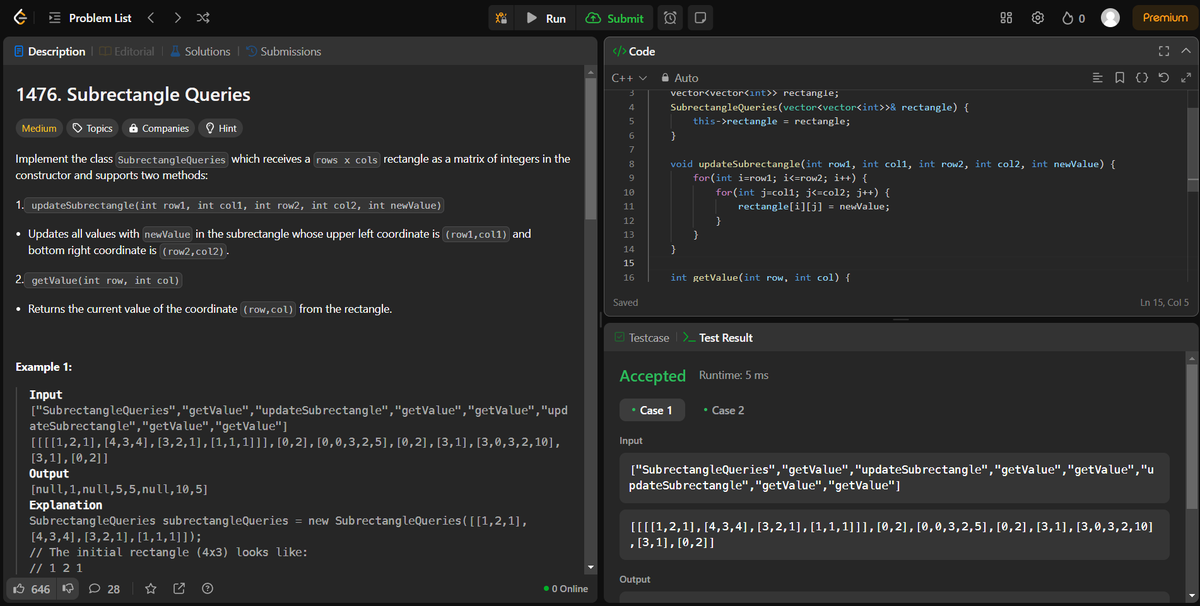Collapse the Code panel with the chevron
The height and width of the screenshot is (606, 1200).
click(1184, 50)
